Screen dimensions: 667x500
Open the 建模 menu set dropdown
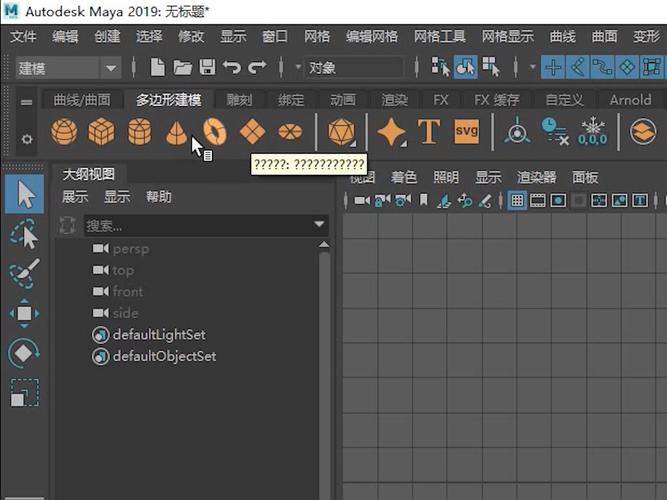pyautogui.click(x=110, y=68)
